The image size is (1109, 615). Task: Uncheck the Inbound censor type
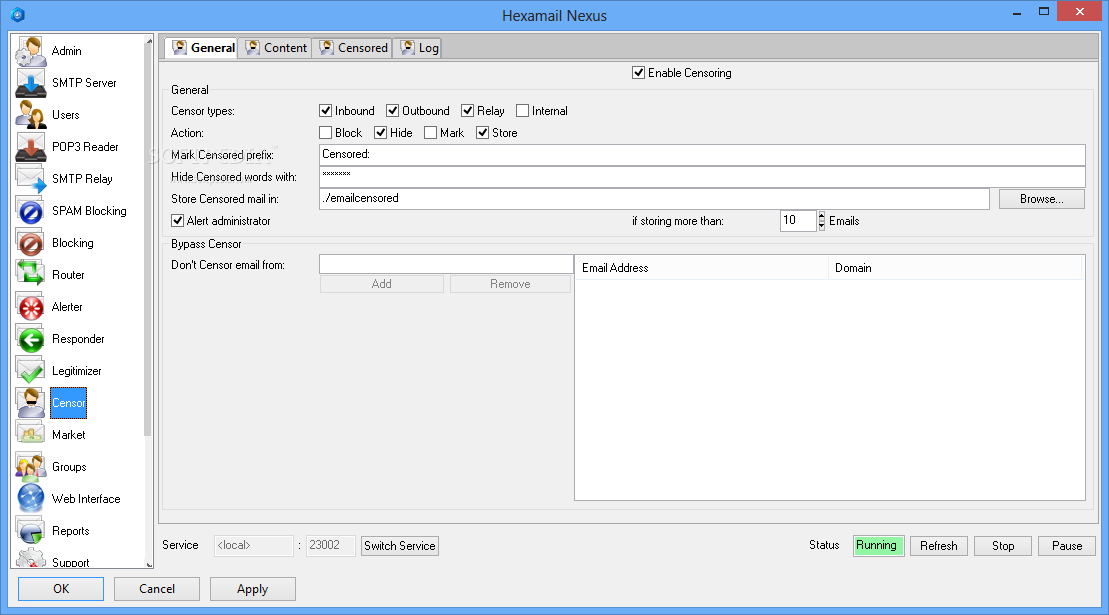point(325,111)
